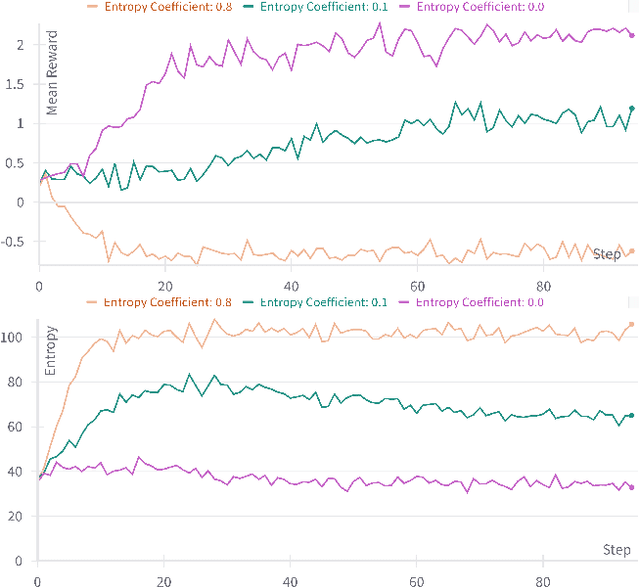
Task: Click green endpoint dot in Mean Reward chart
Action: point(631,108)
